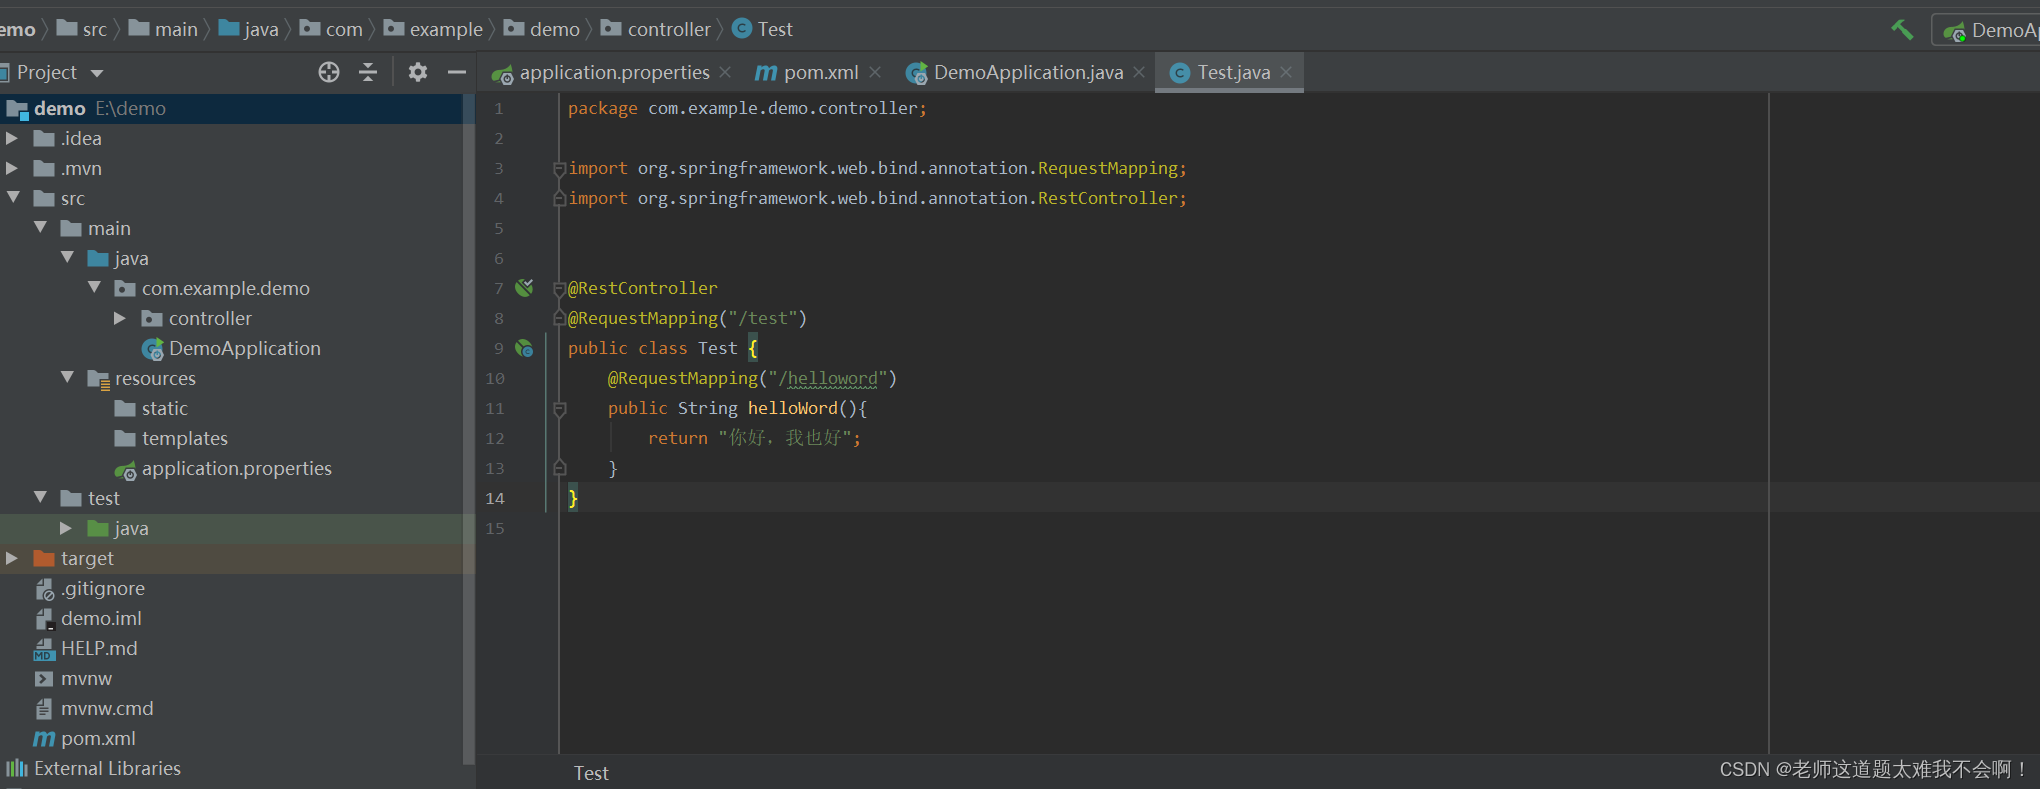Click the locate target icon in Project panel

coord(329,72)
